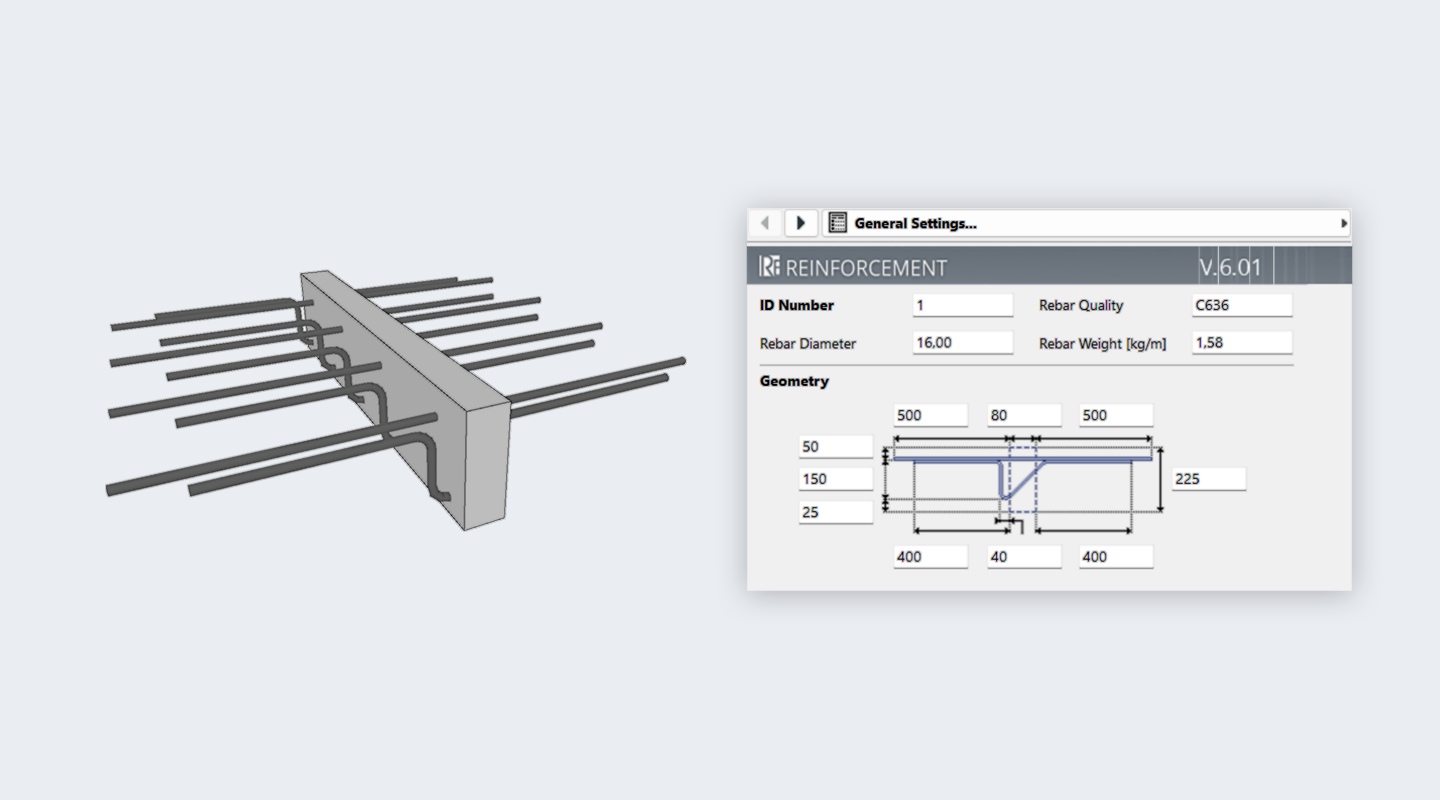The image size is (1440, 800).
Task: Click the 50 geometry field
Action: [836, 447]
